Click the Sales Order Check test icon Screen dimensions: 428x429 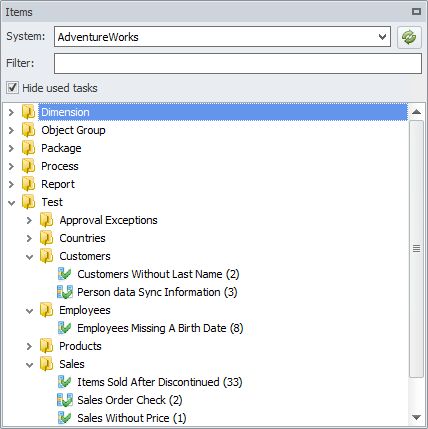[x=65, y=400]
